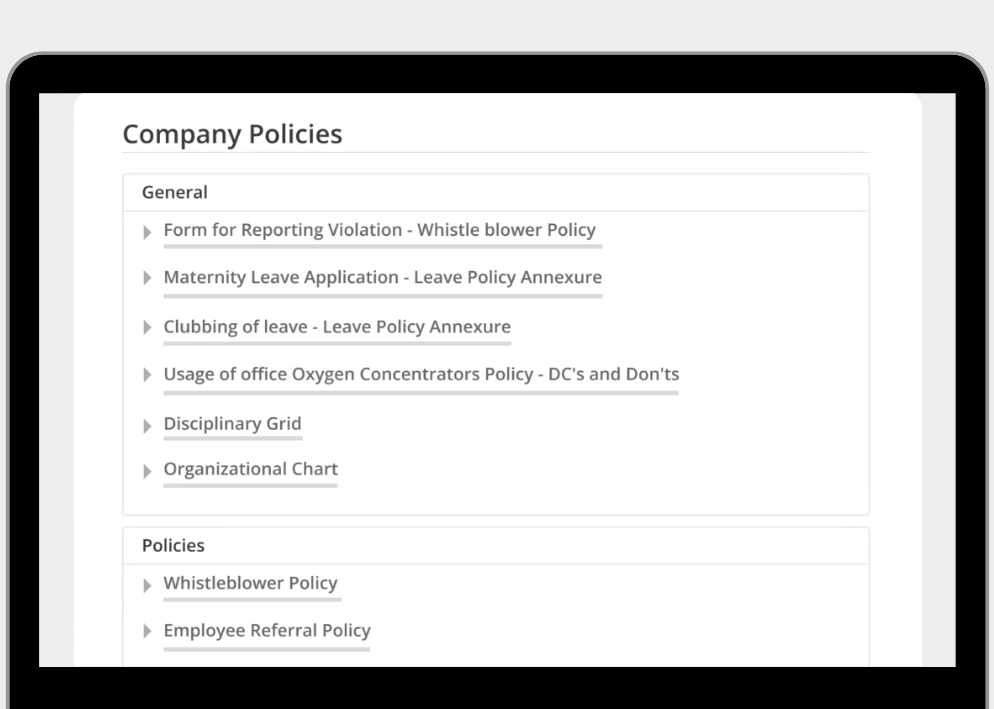Open Clubbing of leave Annexure link
Image resolution: width=994 pixels, height=709 pixels.
337,327
